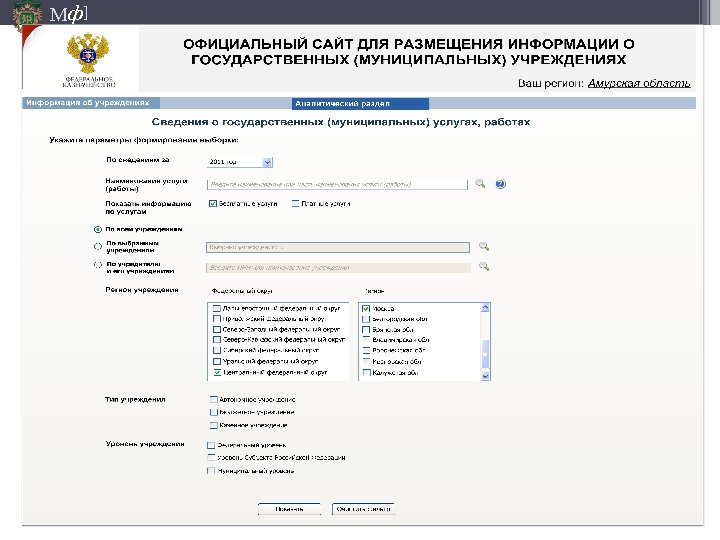Click magnifier next to founder INN field
This screenshot has width=720, height=540.
[x=484, y=266]
